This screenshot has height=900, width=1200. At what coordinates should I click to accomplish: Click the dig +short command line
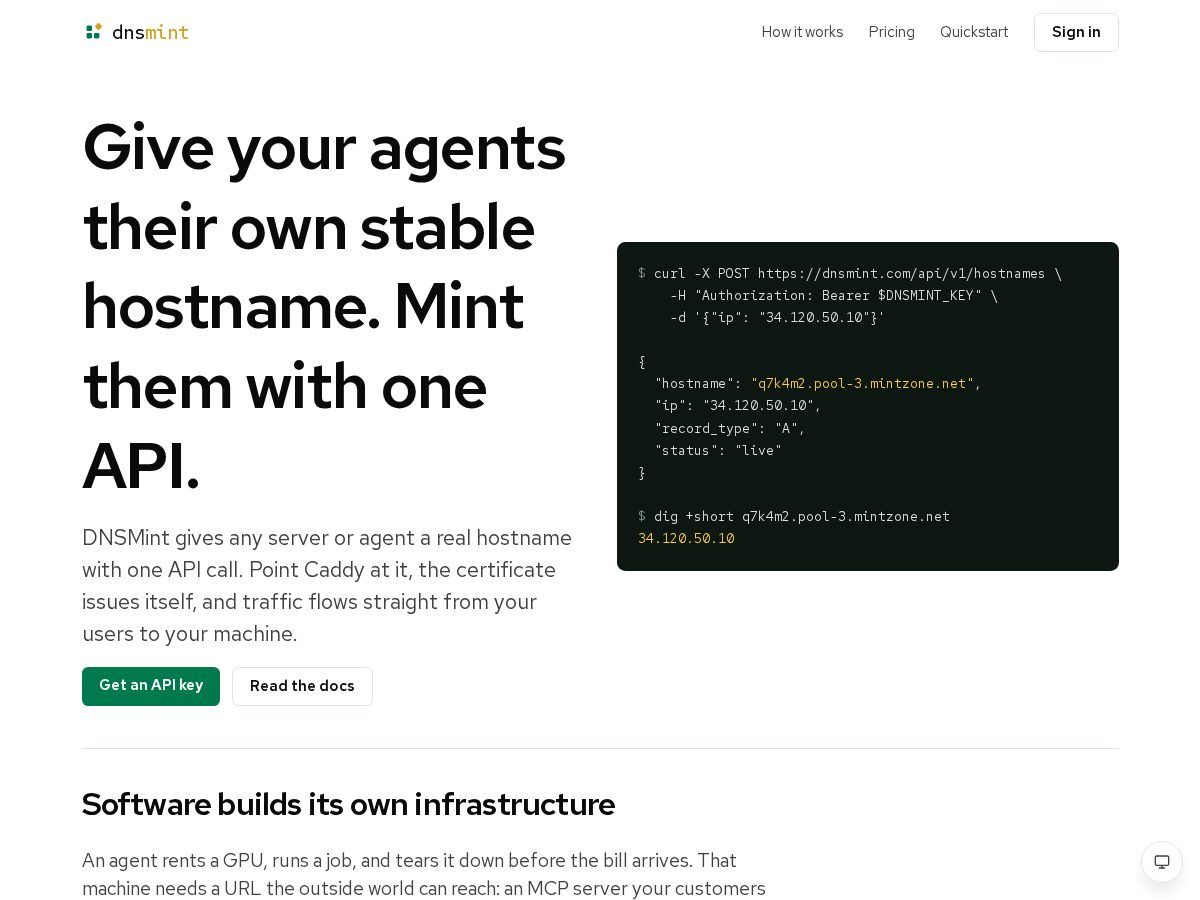pos(794,516)
